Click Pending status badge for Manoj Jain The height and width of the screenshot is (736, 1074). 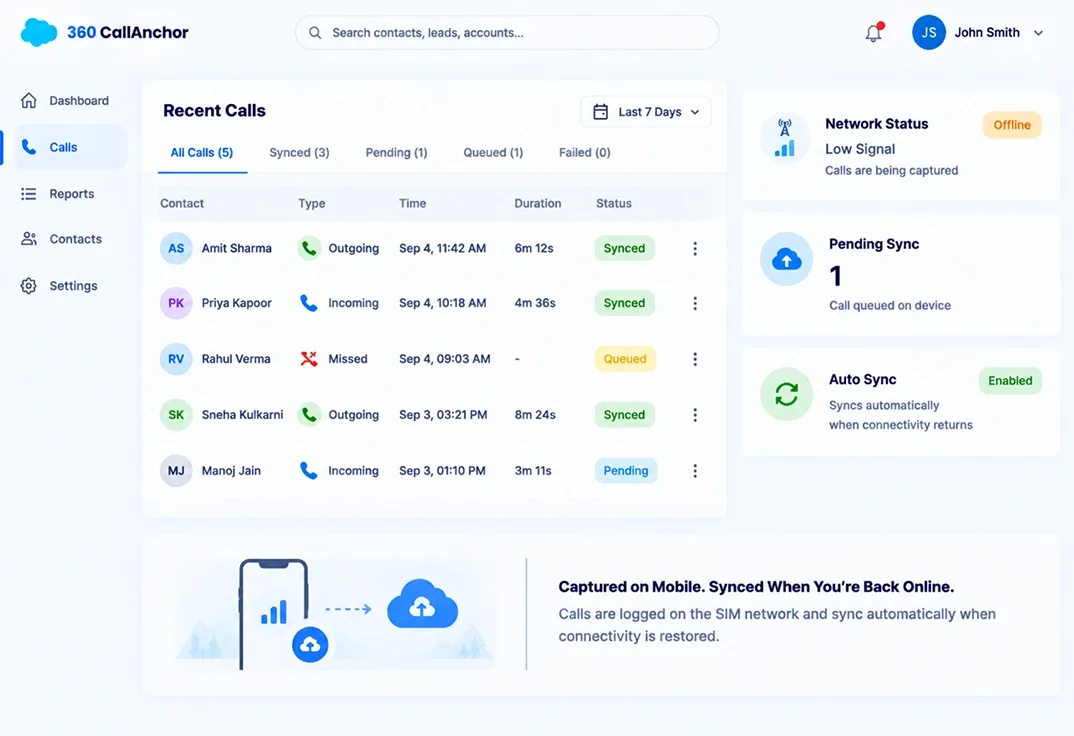click(625, 471)
